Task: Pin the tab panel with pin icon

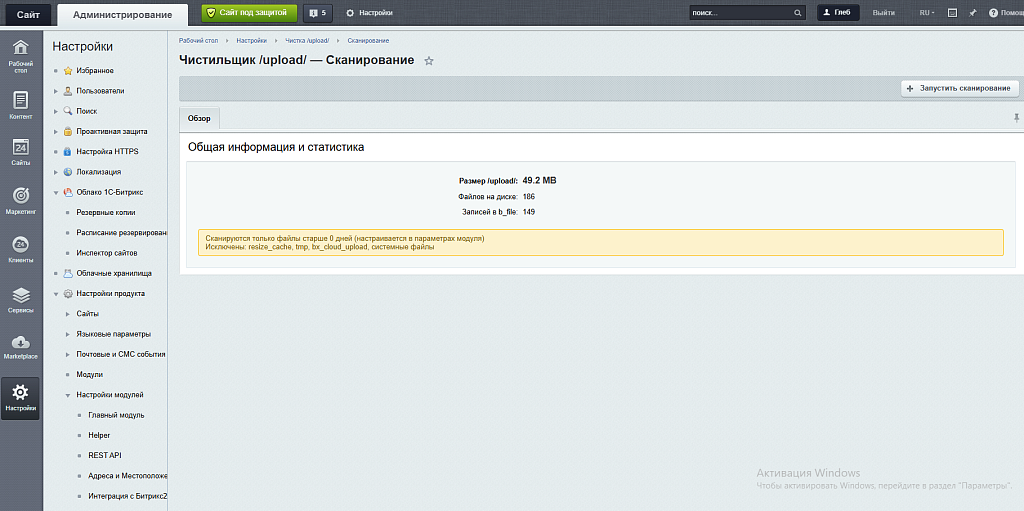Action: pos(1016,118)
